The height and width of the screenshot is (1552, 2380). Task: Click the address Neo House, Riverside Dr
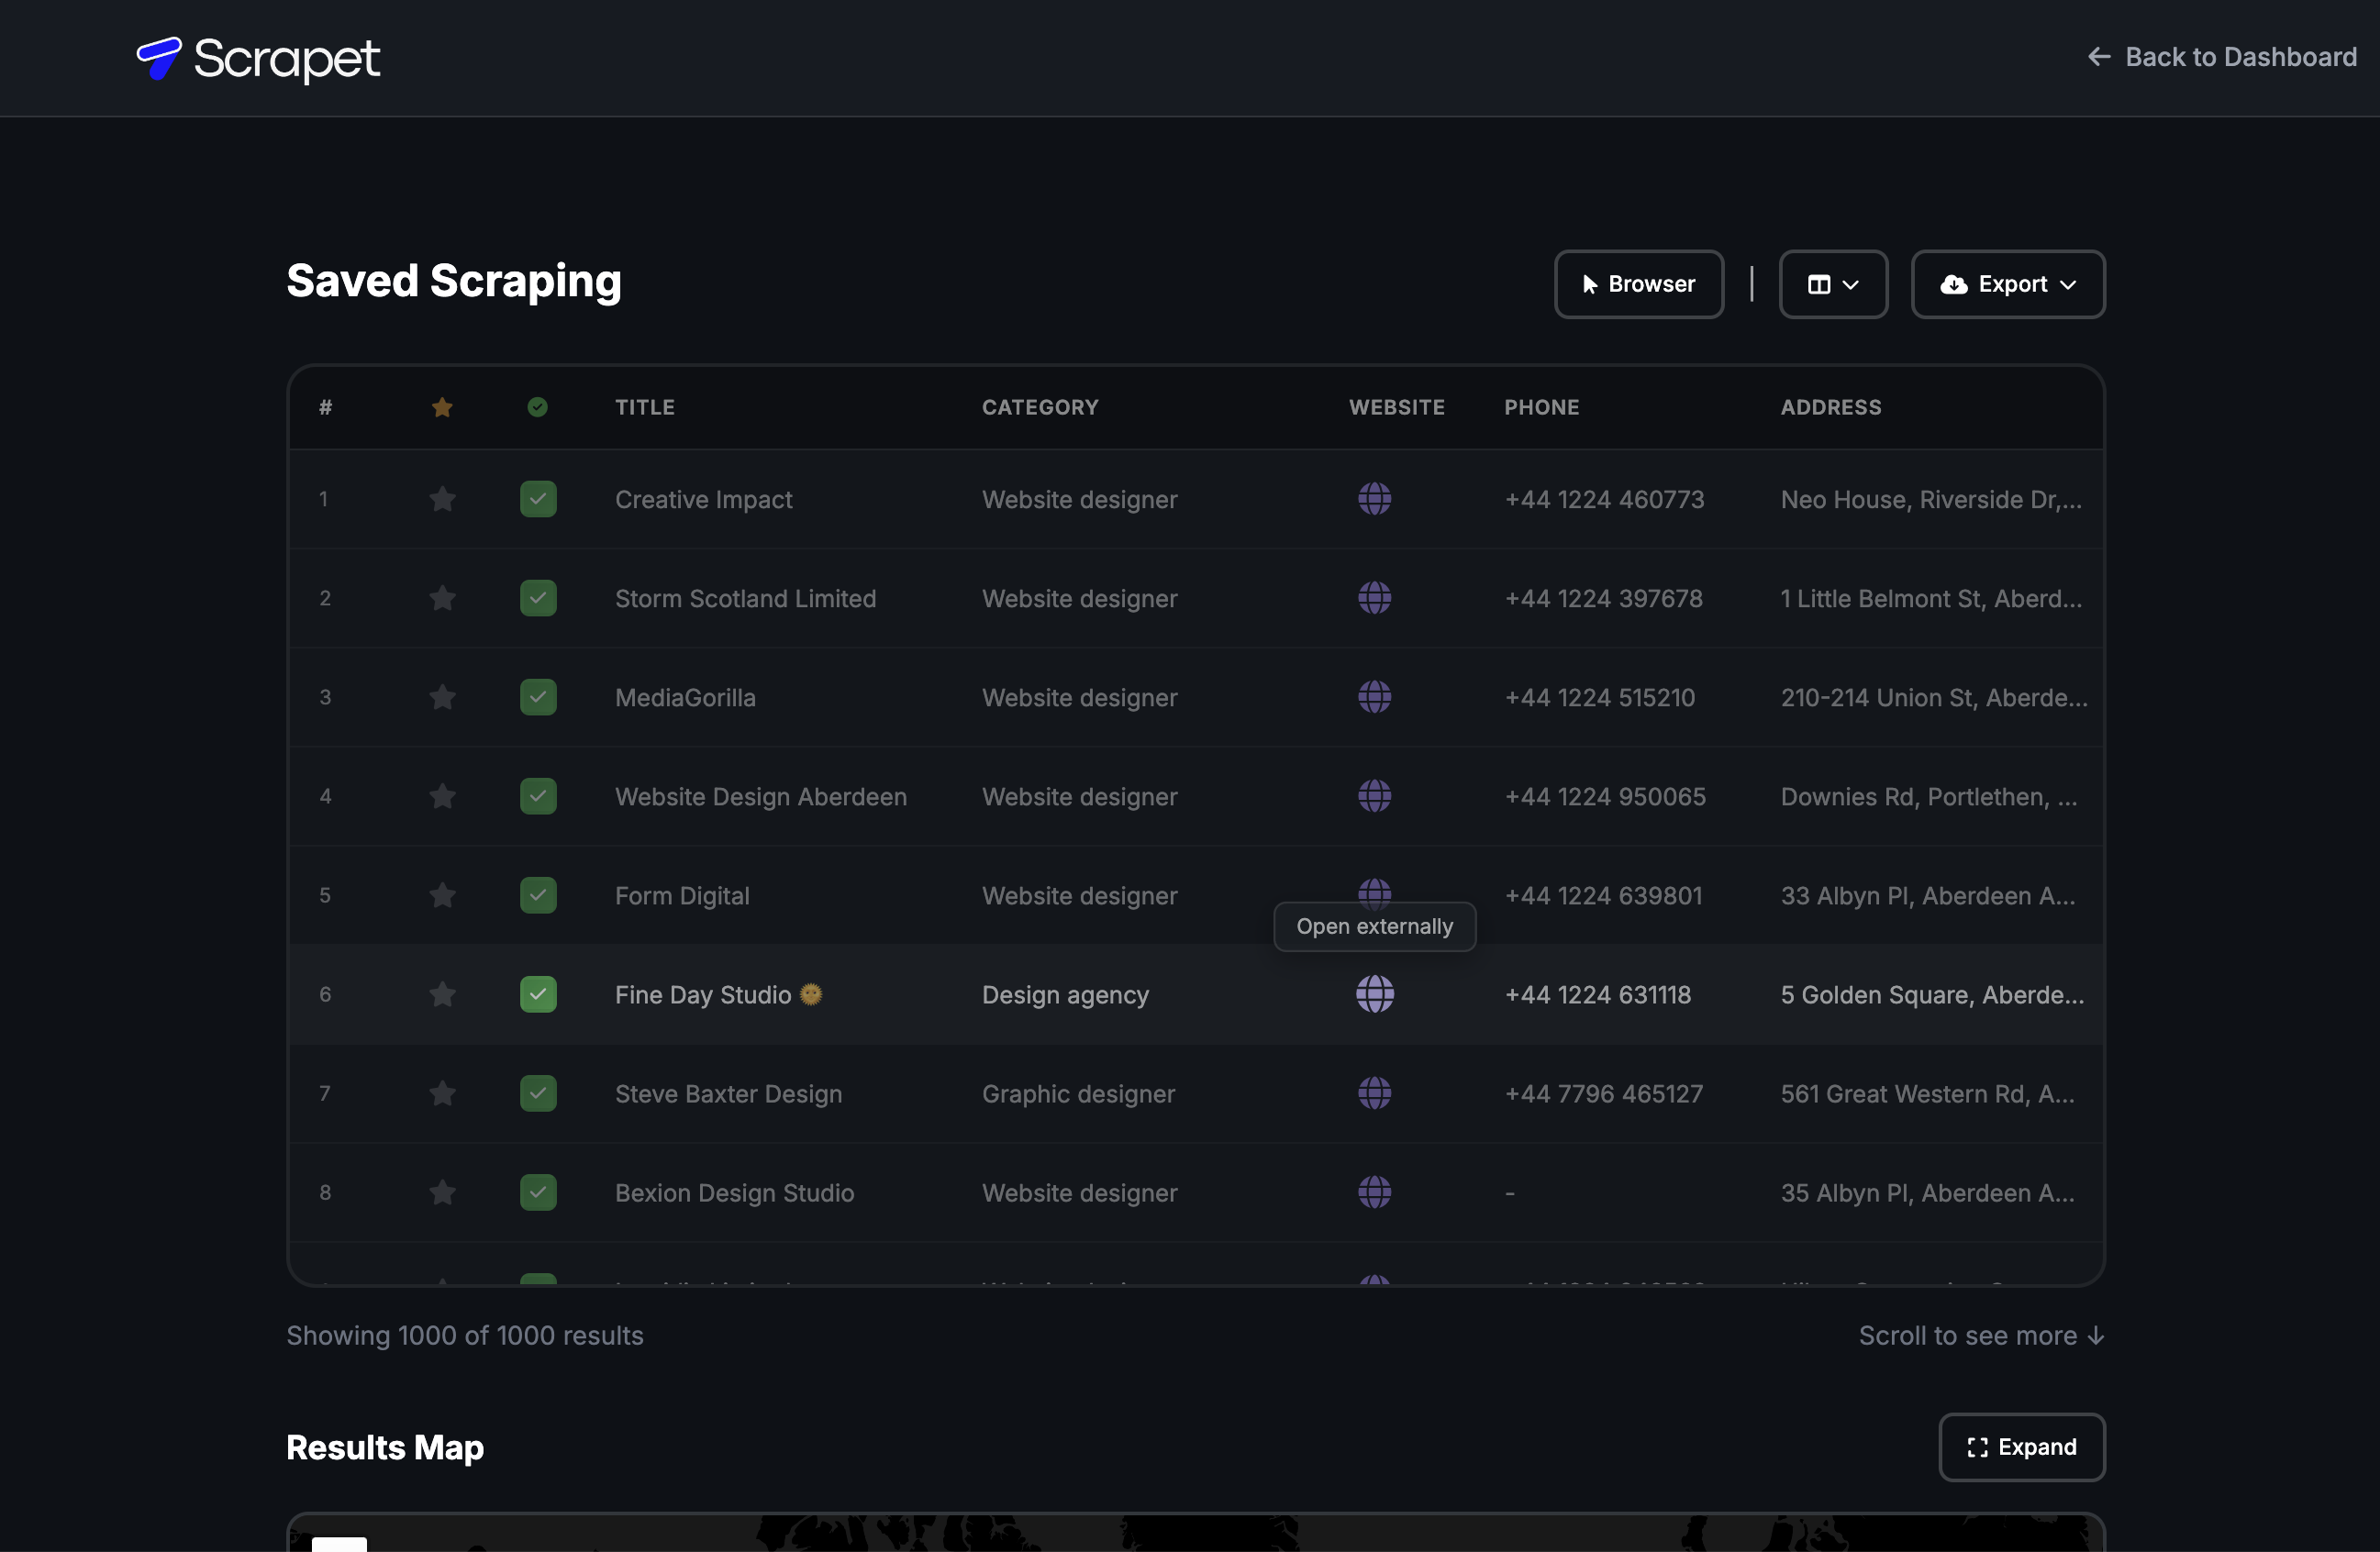tap(1931, 499)
